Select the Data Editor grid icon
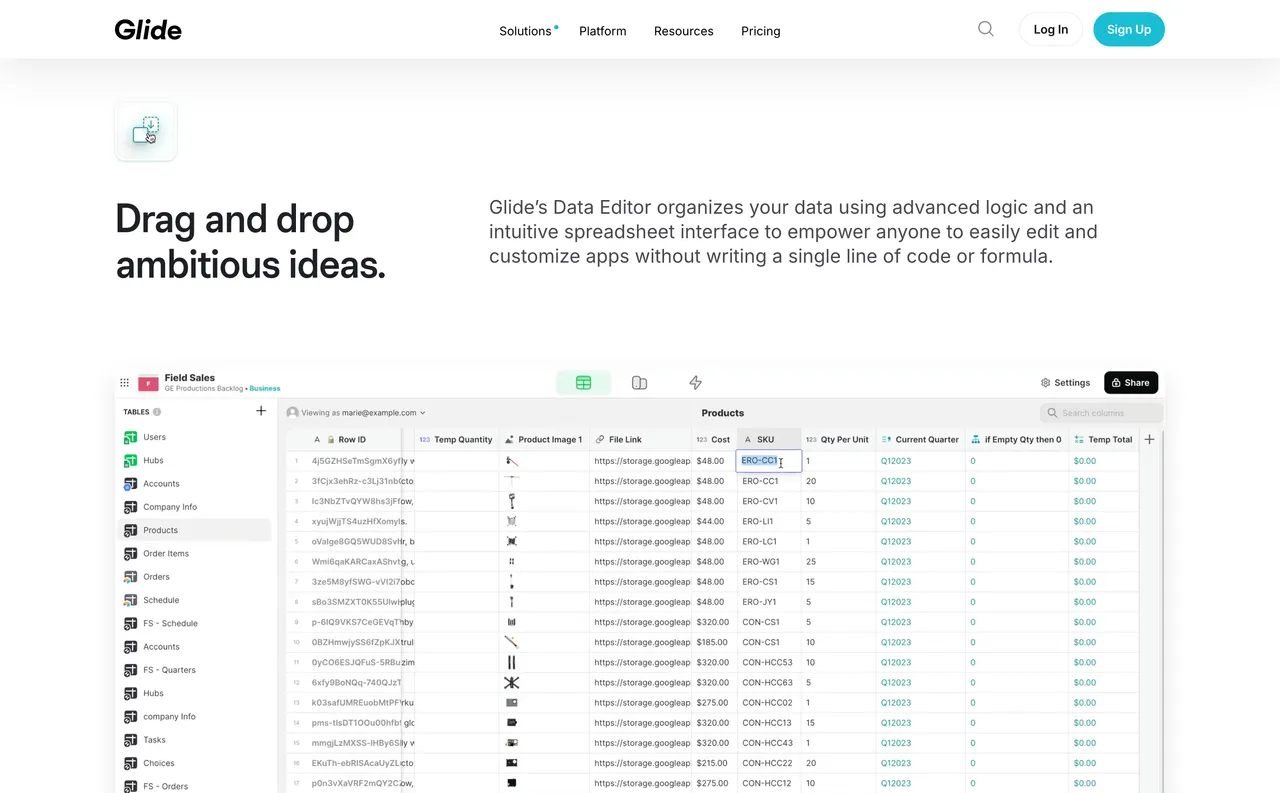The image size is (1280, 793). (583, 382)
